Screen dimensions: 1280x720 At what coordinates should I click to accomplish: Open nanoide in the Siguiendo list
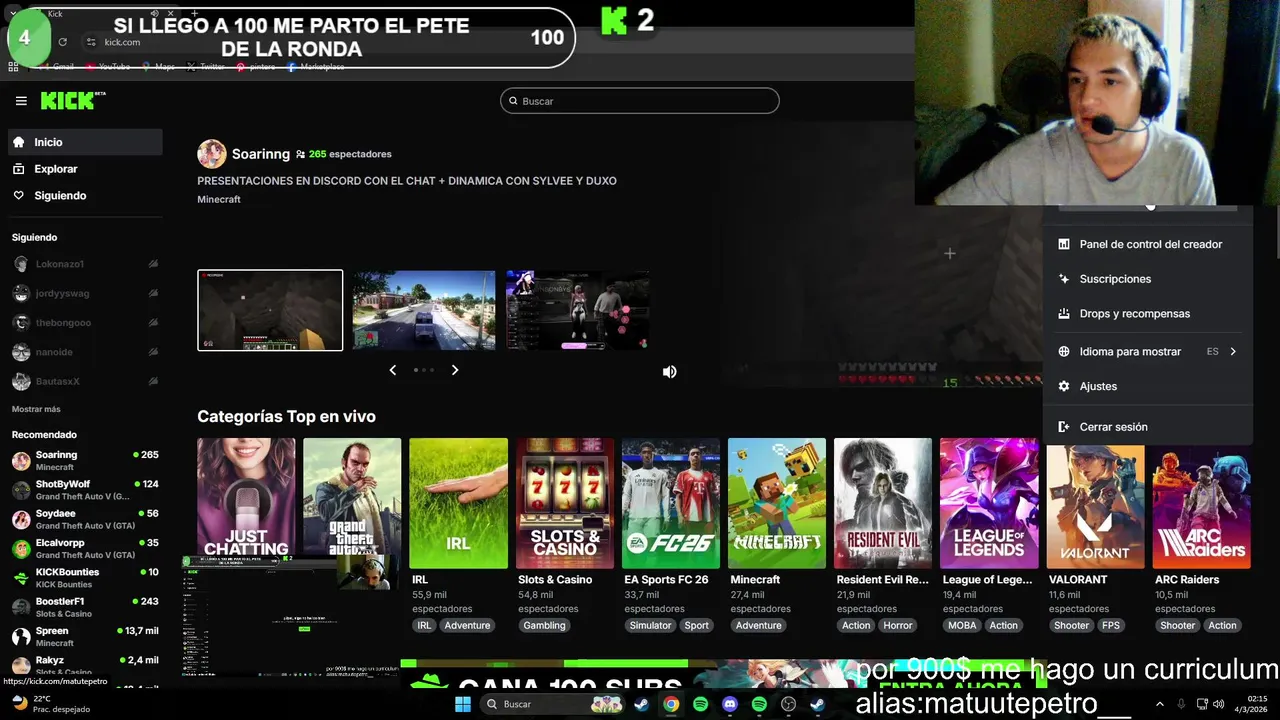click(x=85, y=352)
